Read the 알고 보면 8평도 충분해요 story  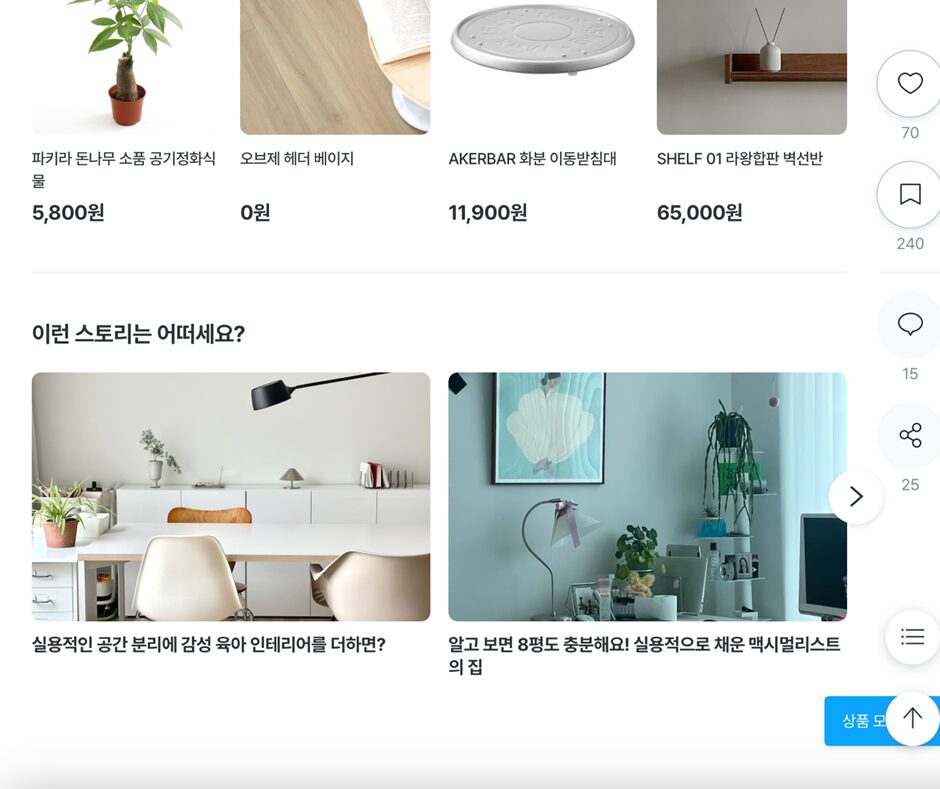tap(644, 655)
